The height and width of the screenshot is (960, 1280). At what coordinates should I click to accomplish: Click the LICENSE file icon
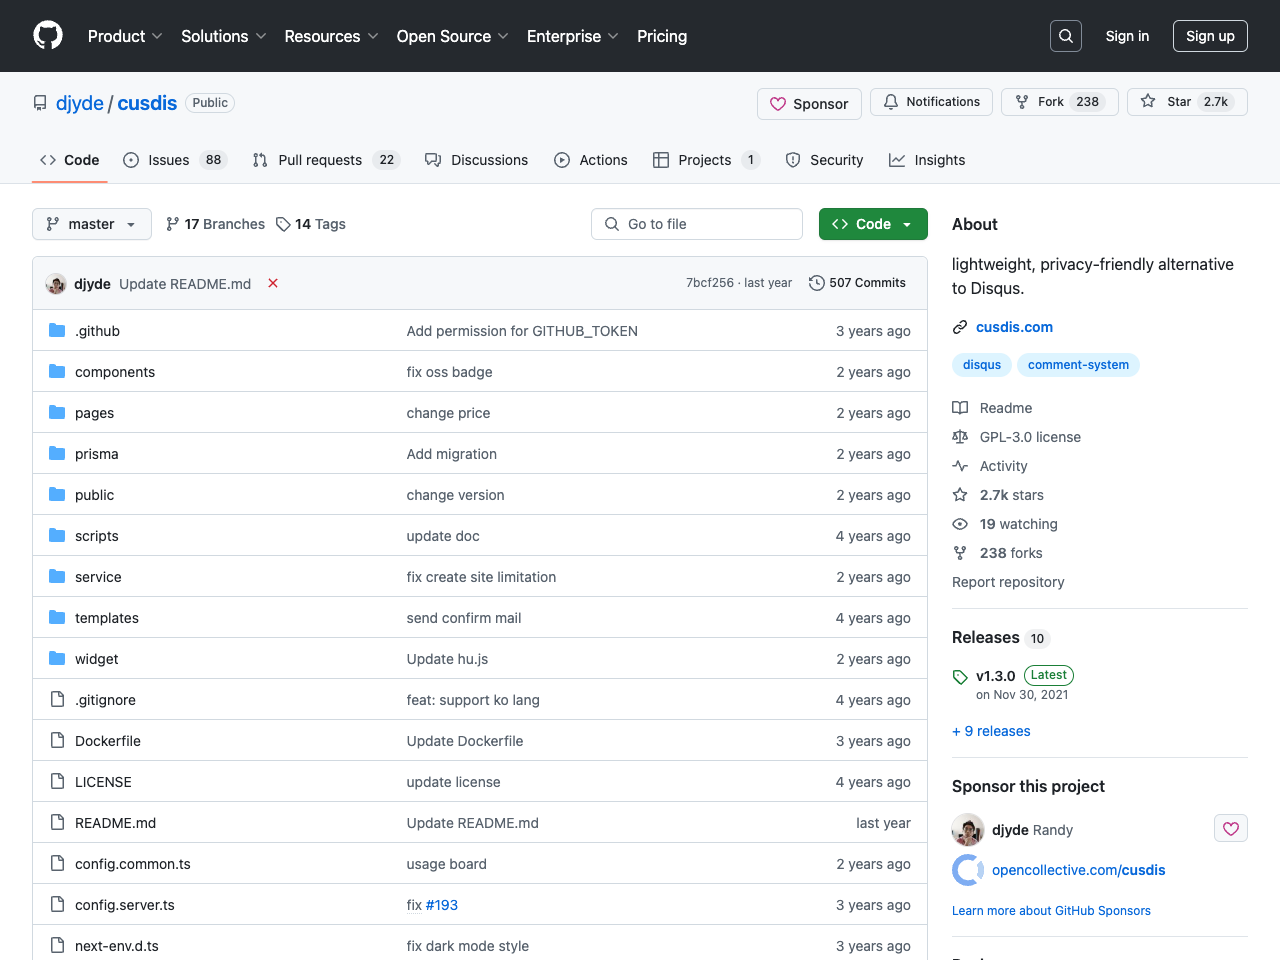tap(57, 782)
